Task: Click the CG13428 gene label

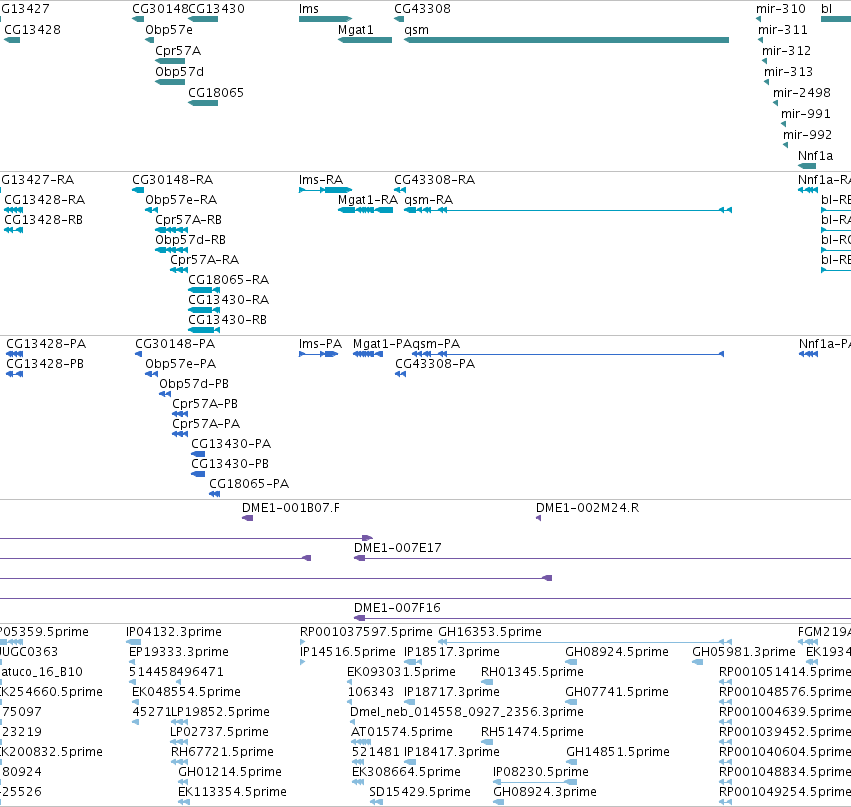Action: (x=33, y=30)
